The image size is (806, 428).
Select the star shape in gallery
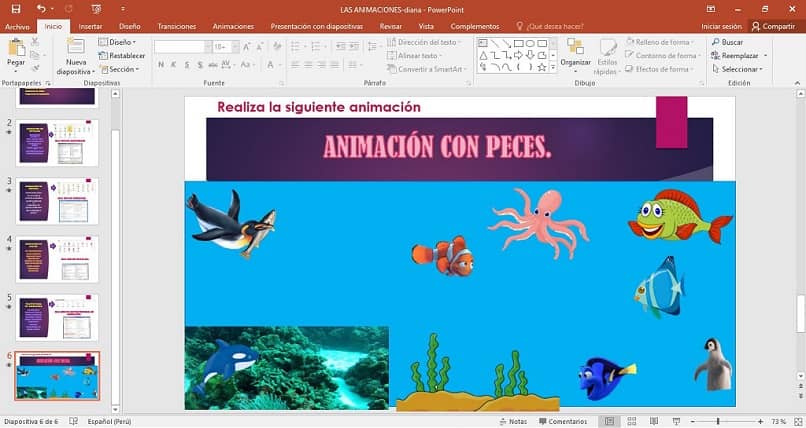(x=542, y=67)
